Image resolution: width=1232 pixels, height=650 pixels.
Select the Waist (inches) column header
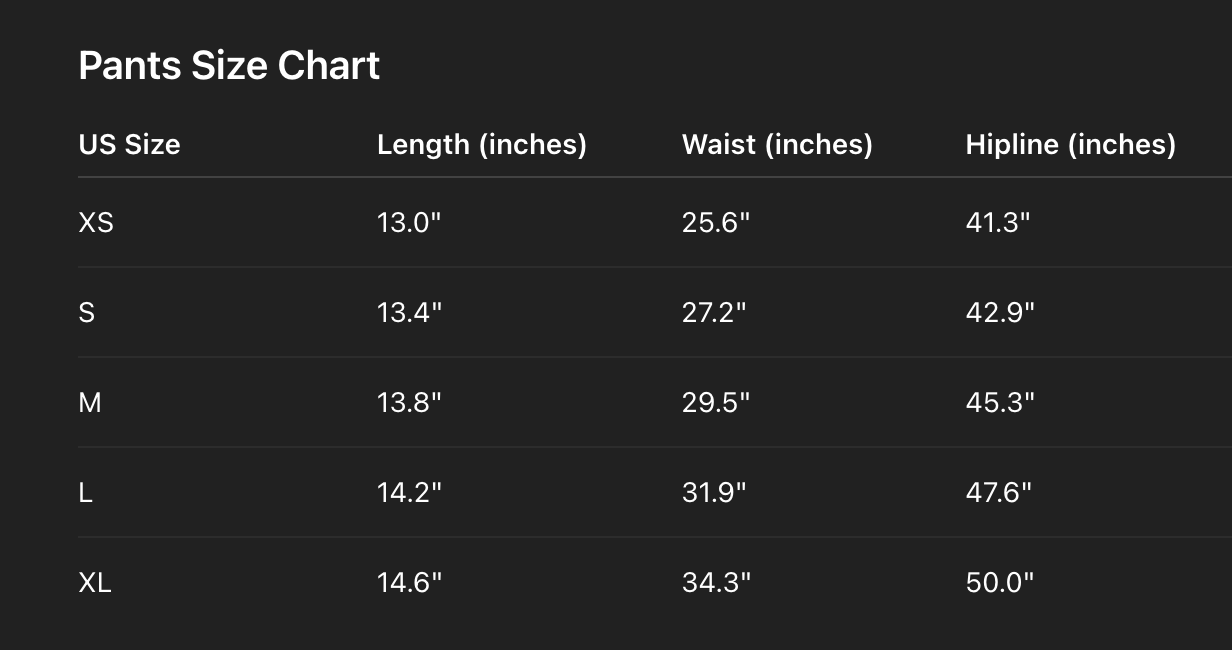(777, 144)
